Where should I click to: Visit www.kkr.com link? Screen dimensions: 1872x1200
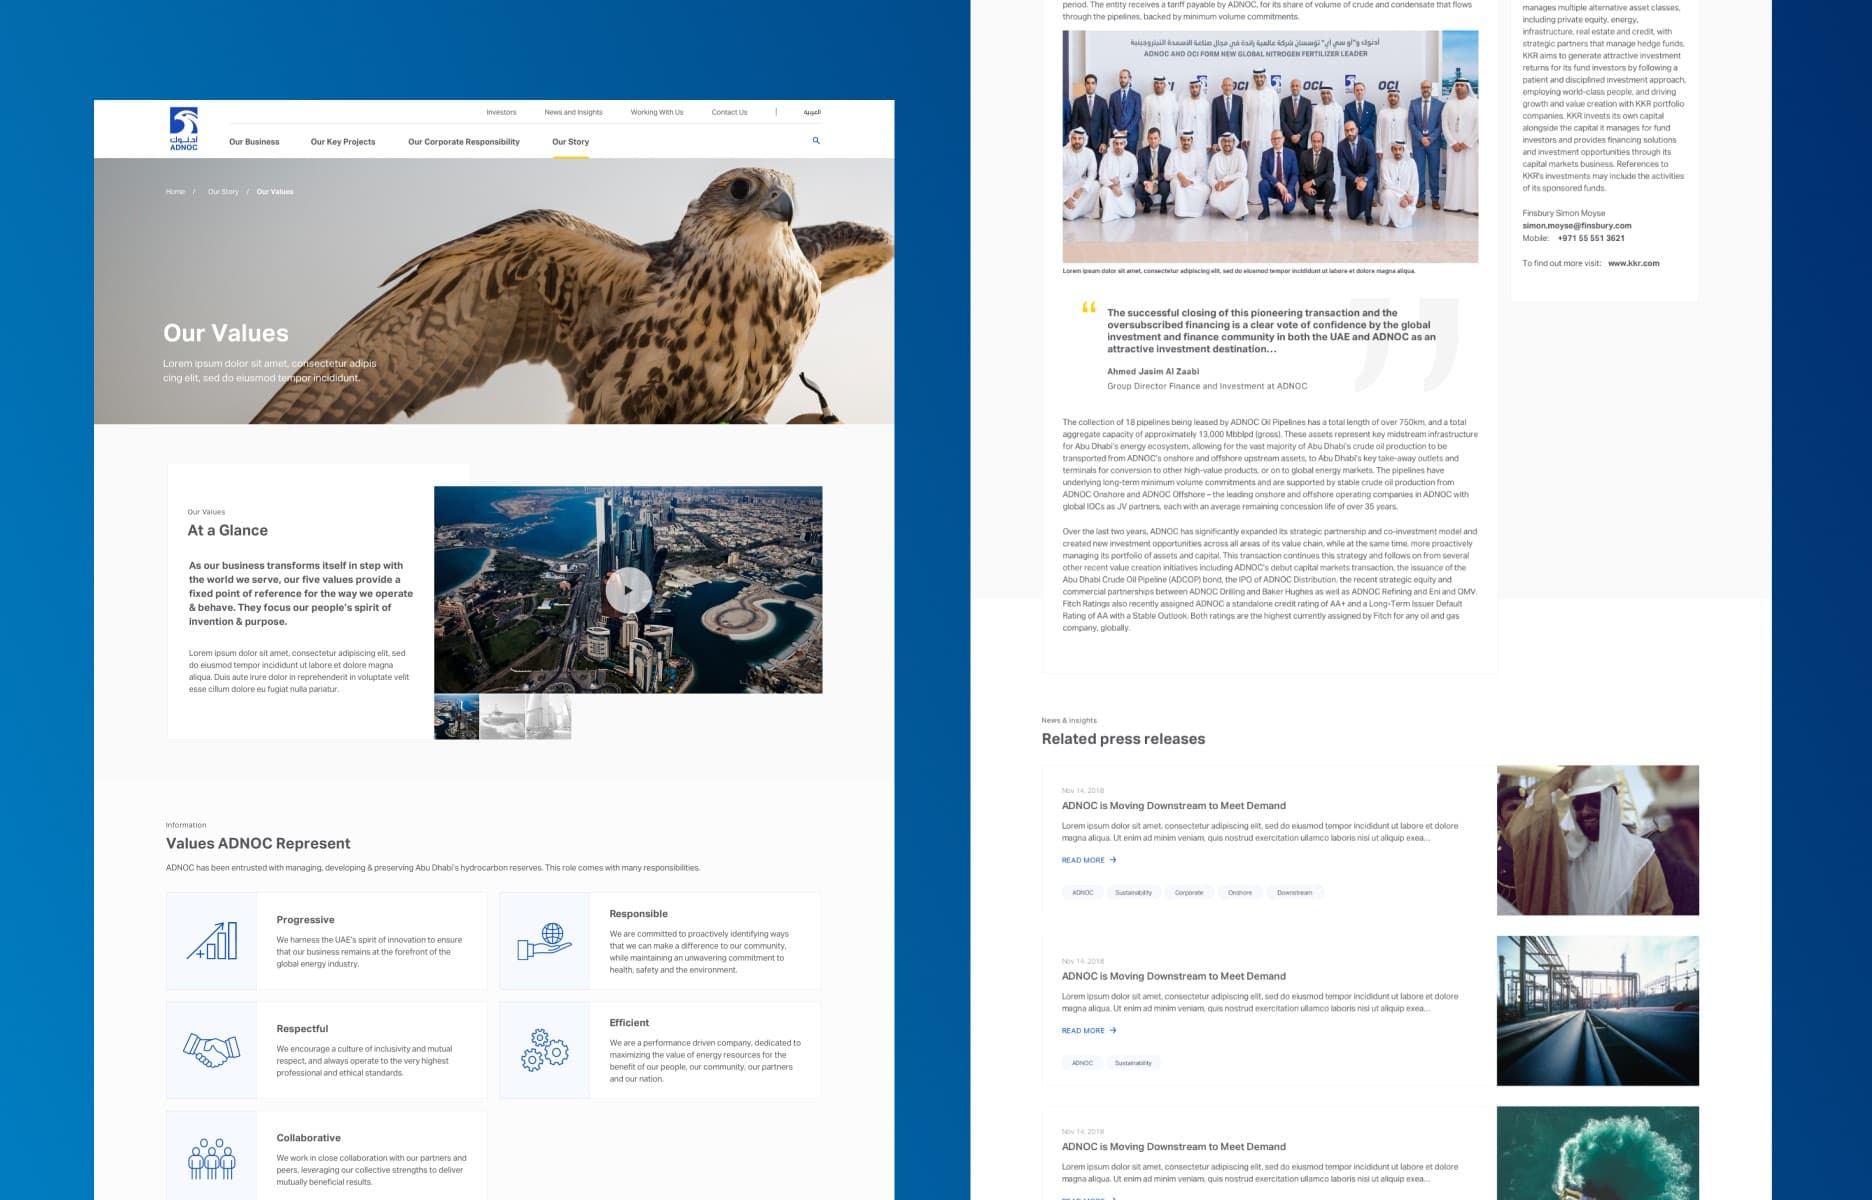(x=1633, y=264)
